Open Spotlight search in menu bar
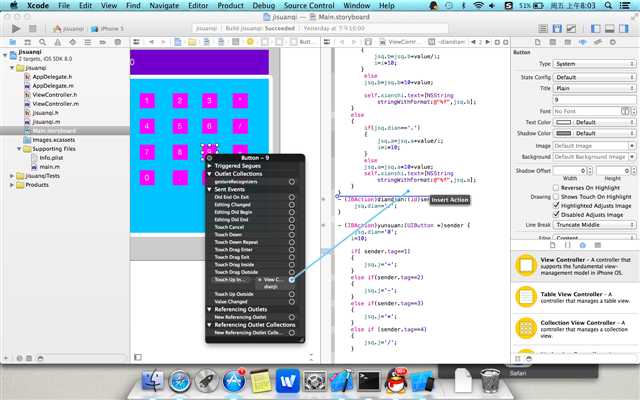 (x=608, y=5)
